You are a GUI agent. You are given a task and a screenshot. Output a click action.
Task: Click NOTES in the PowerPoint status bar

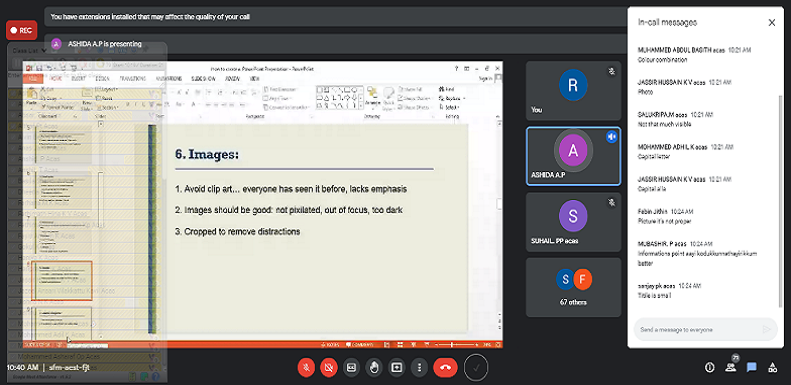tap(330, 345)
